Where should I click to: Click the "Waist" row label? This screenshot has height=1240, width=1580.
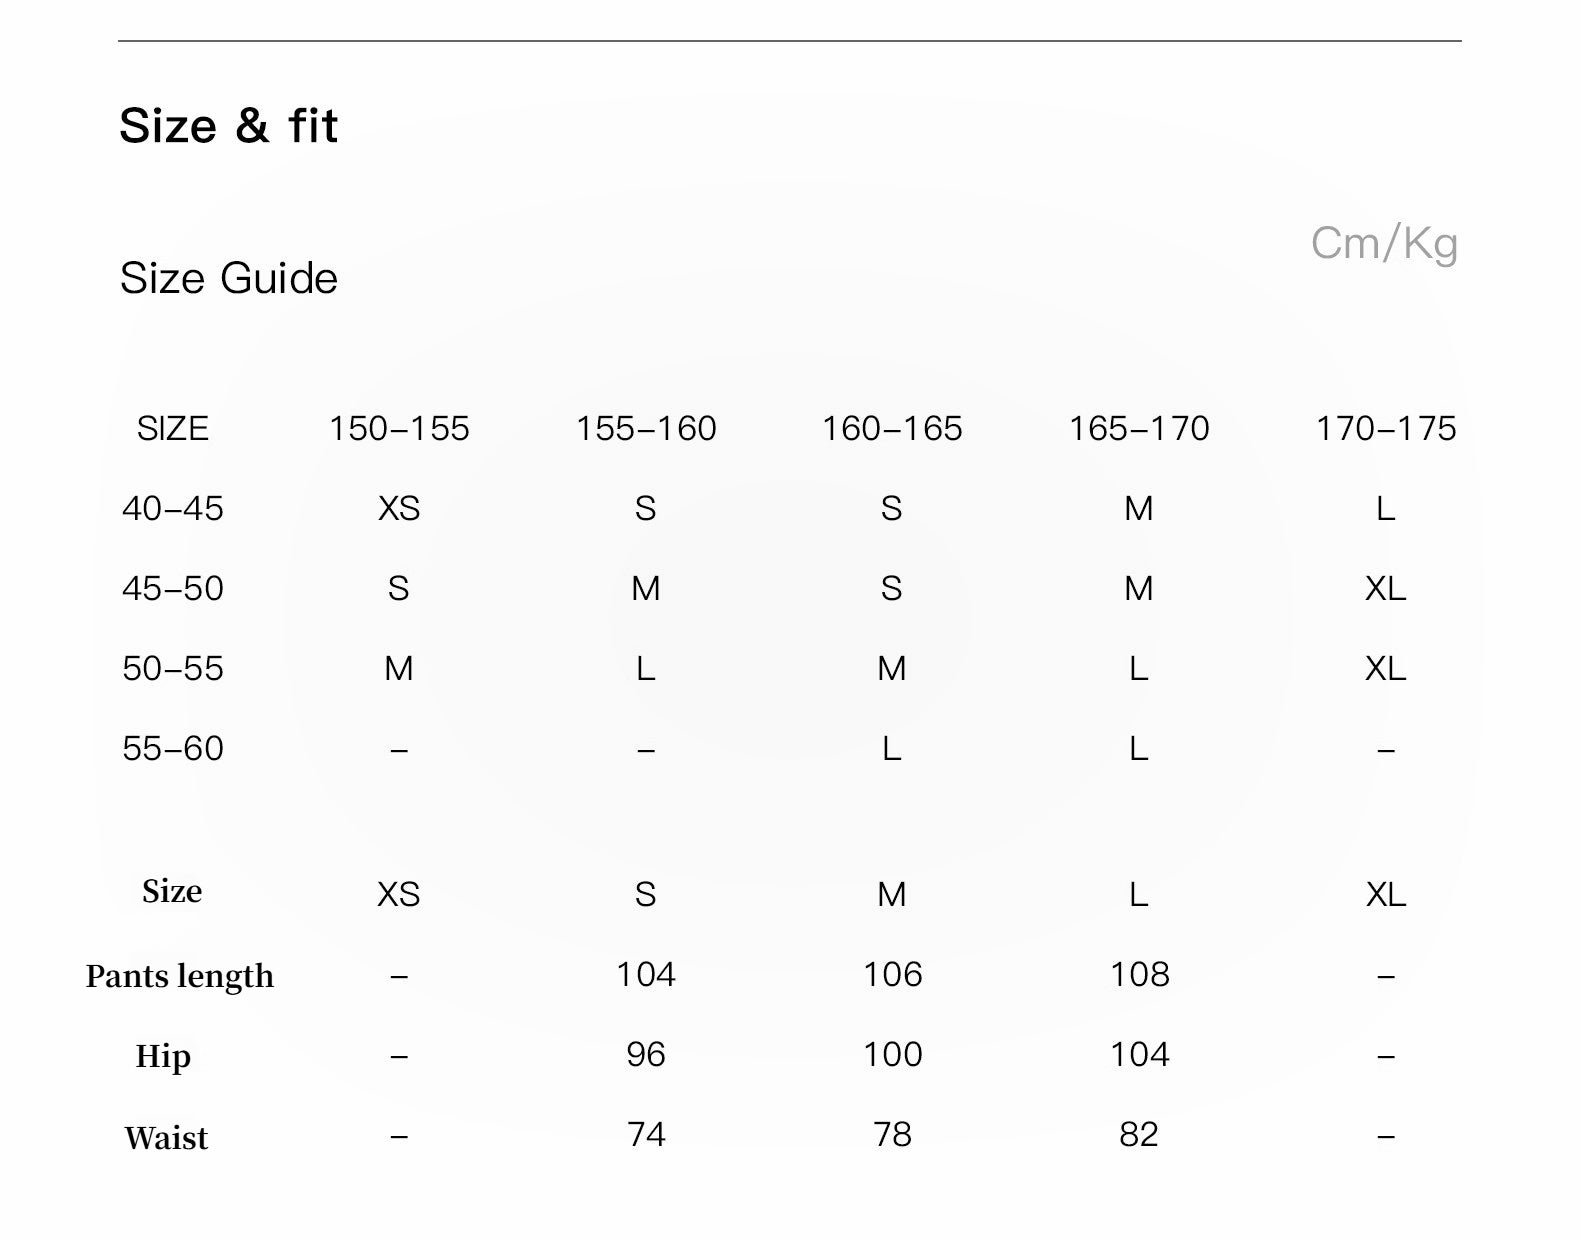(x=166, y=1137)
